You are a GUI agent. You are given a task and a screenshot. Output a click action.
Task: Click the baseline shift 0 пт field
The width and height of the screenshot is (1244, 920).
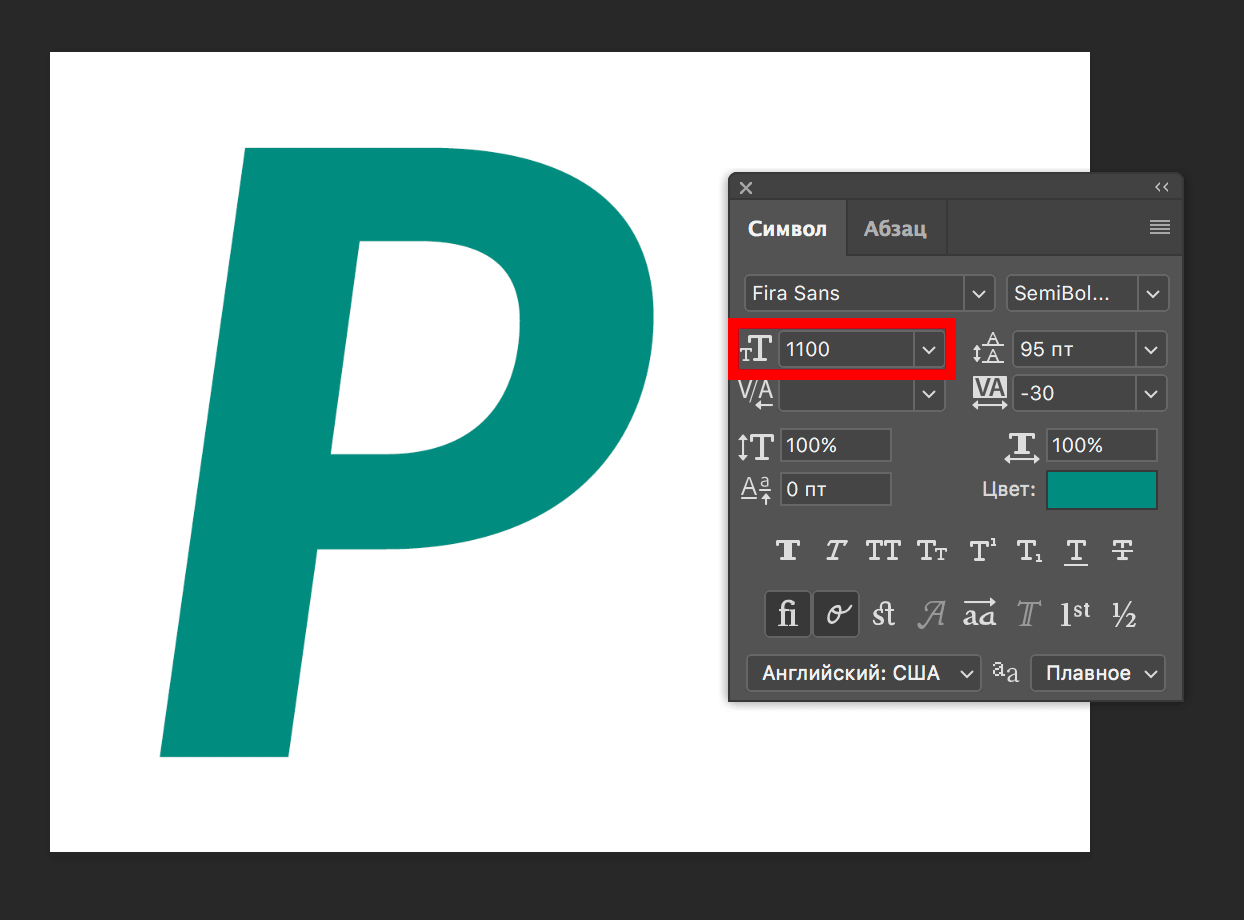click(835, 490)
